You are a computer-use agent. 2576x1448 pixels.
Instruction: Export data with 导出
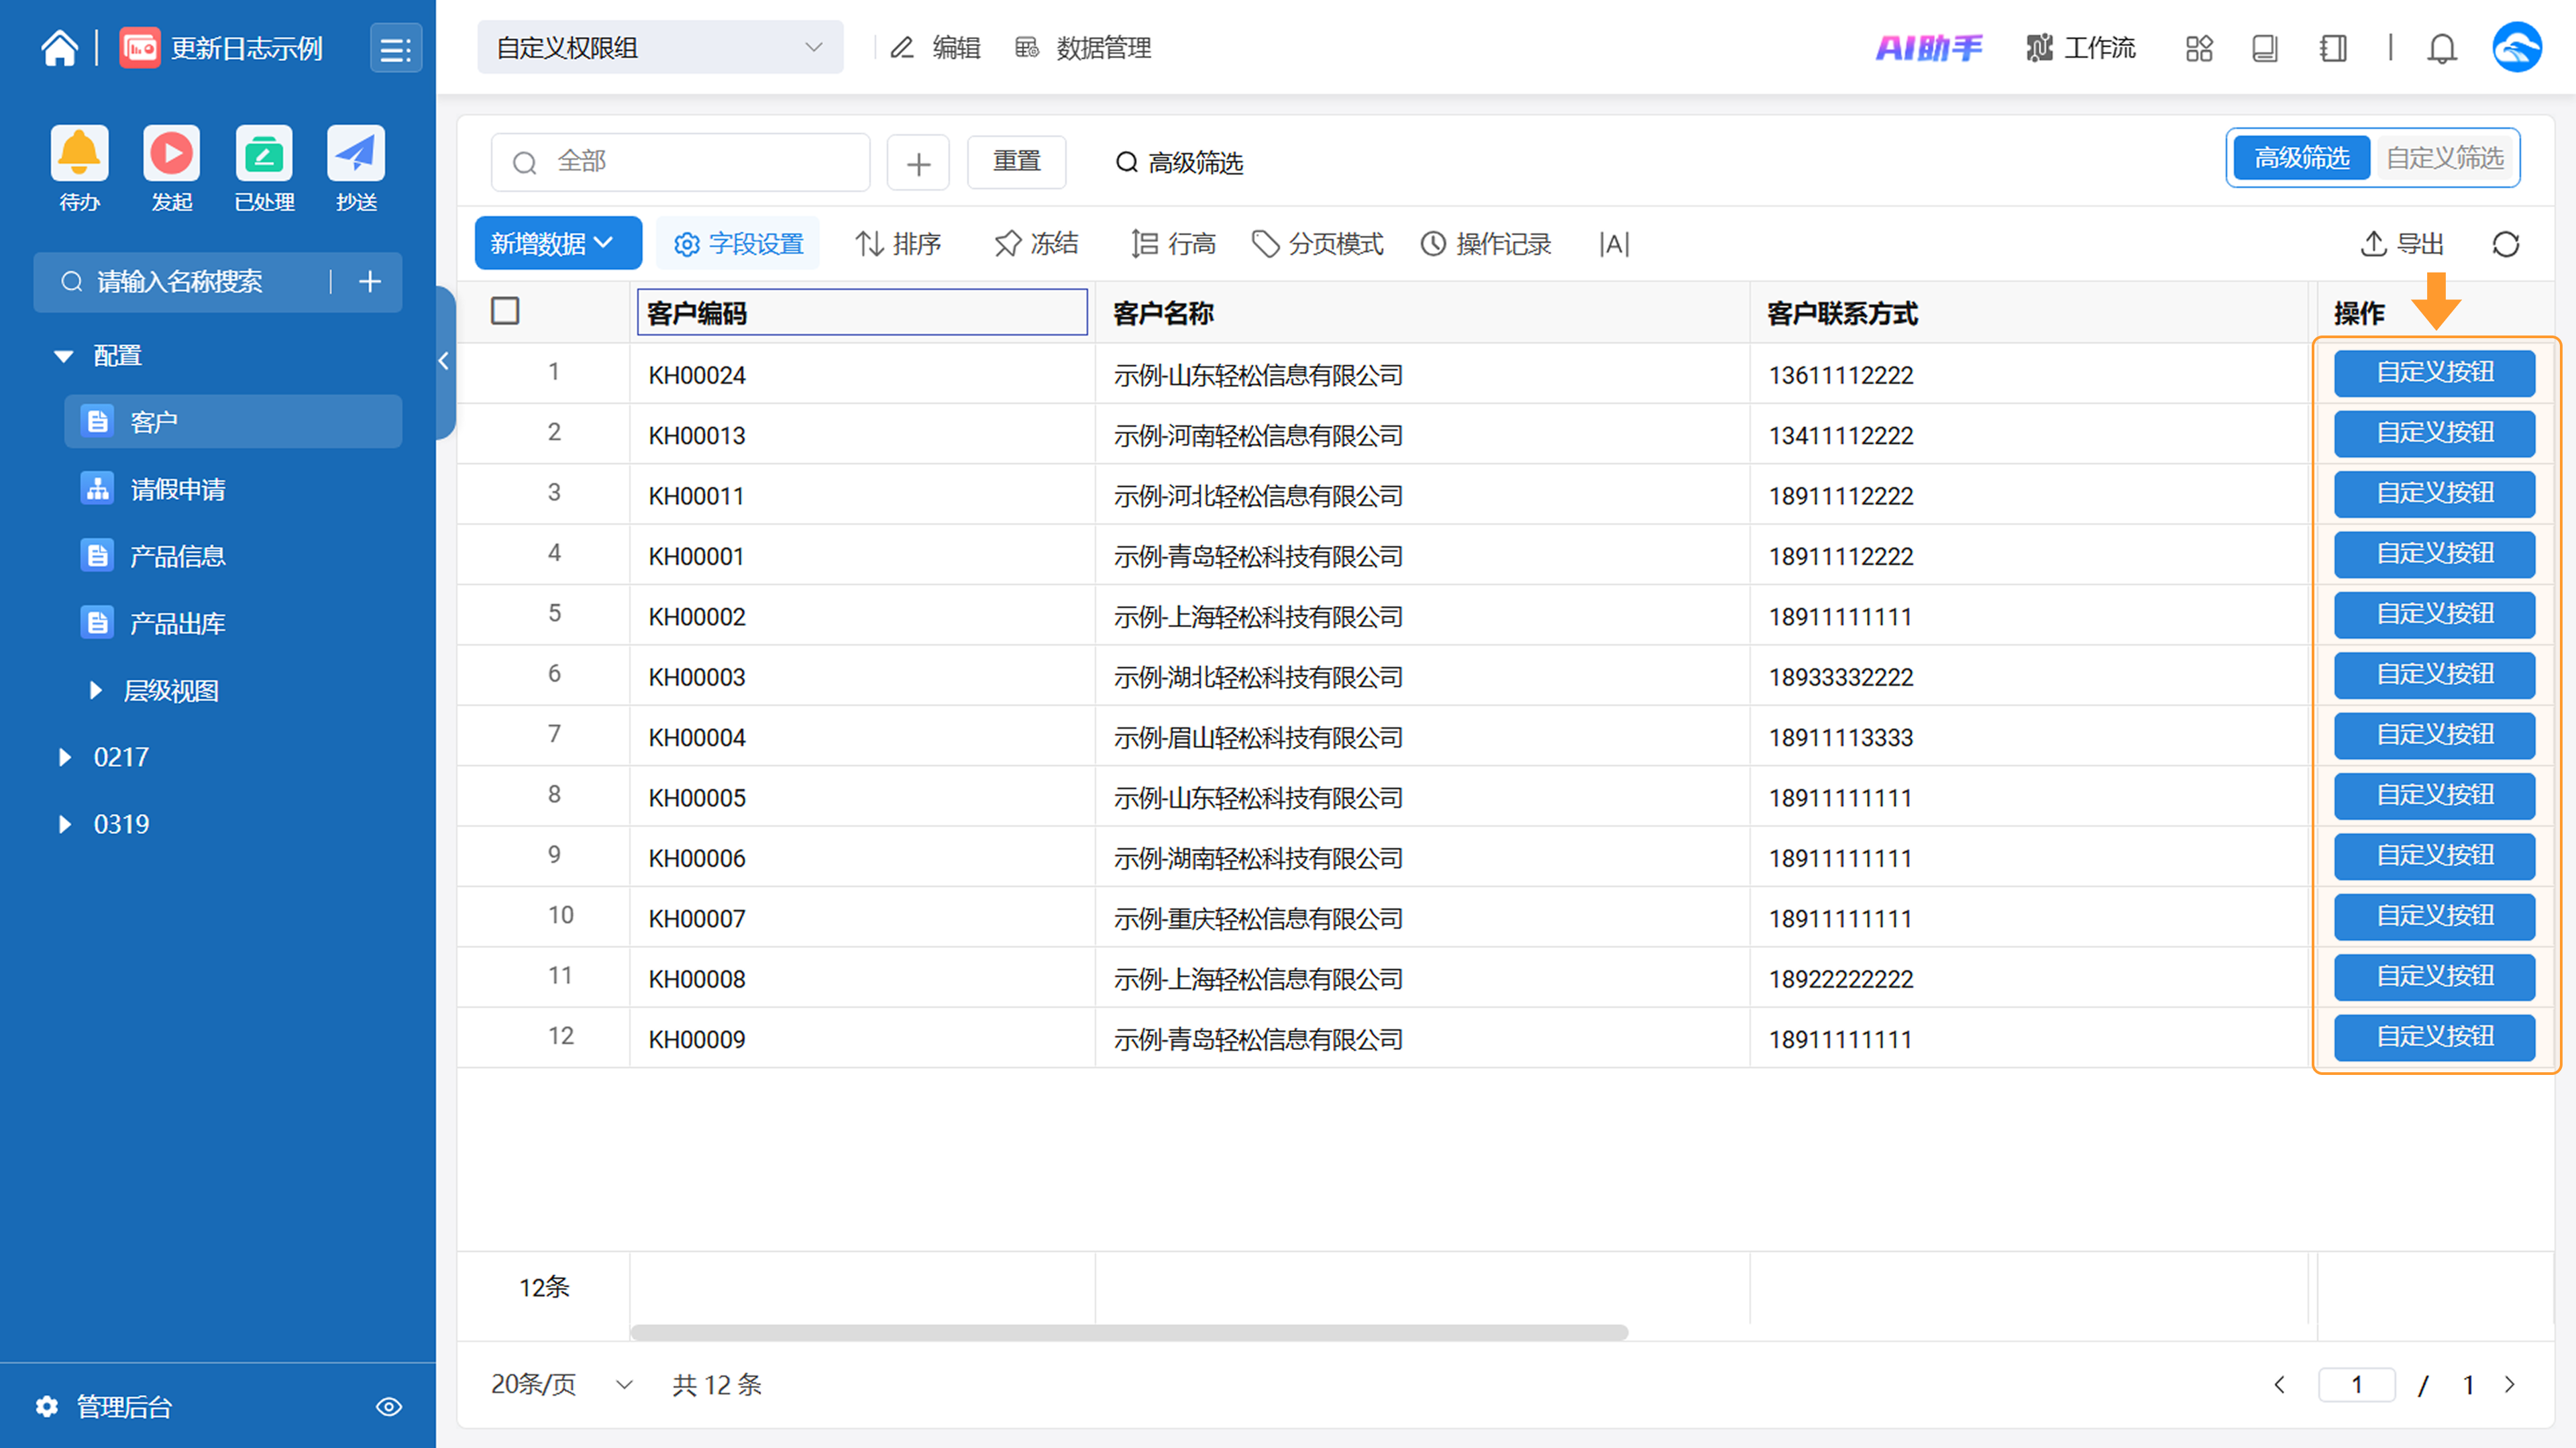[2402, 244]
